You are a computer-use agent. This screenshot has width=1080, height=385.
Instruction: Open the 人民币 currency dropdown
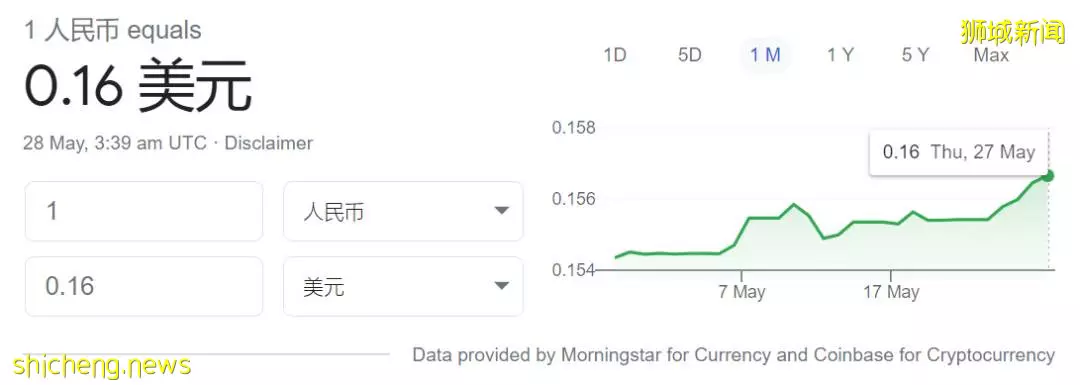[x=403, y=211]
